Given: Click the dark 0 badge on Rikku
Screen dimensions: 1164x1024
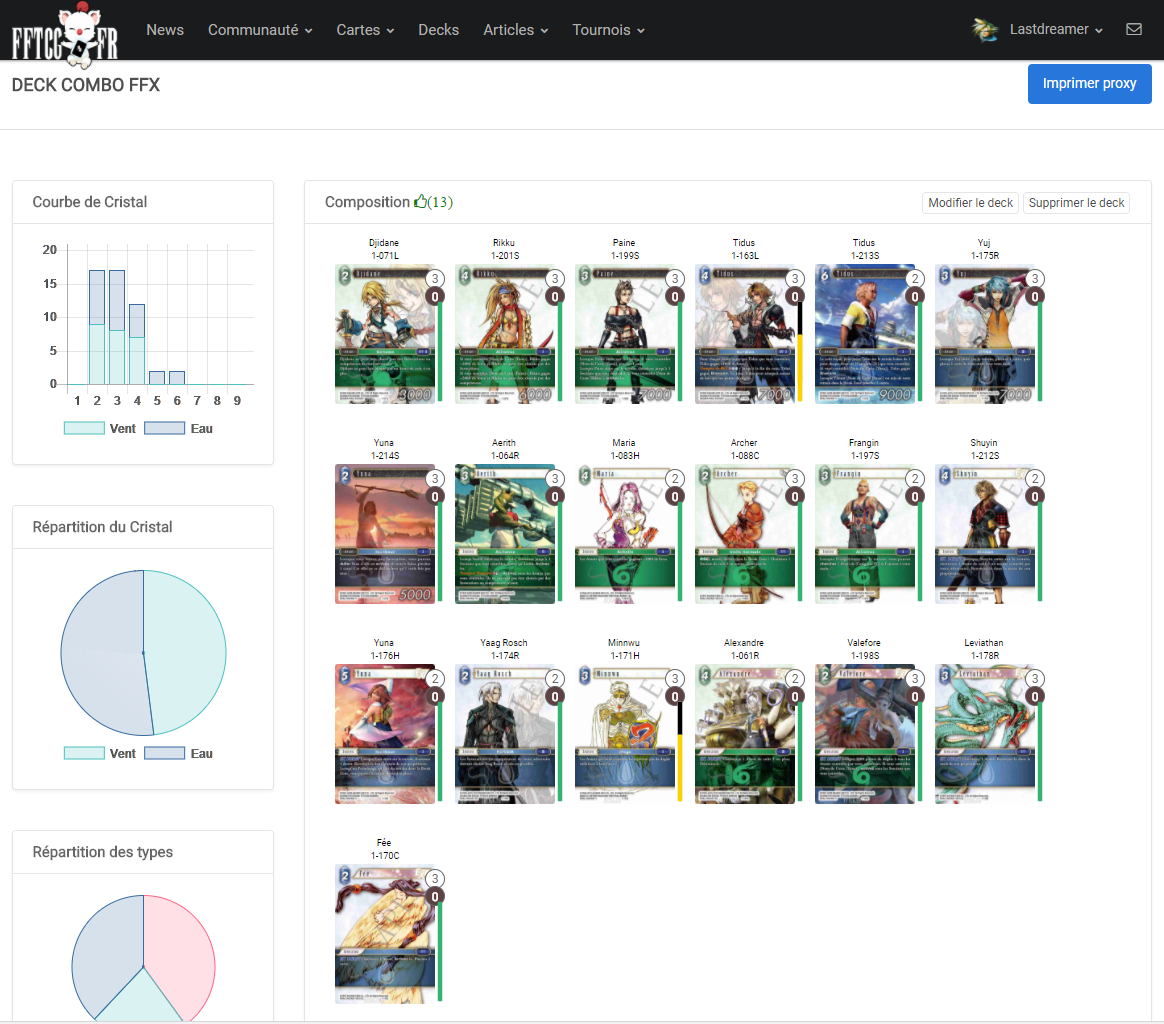Looking at the screenshot, I should (555, 296).
